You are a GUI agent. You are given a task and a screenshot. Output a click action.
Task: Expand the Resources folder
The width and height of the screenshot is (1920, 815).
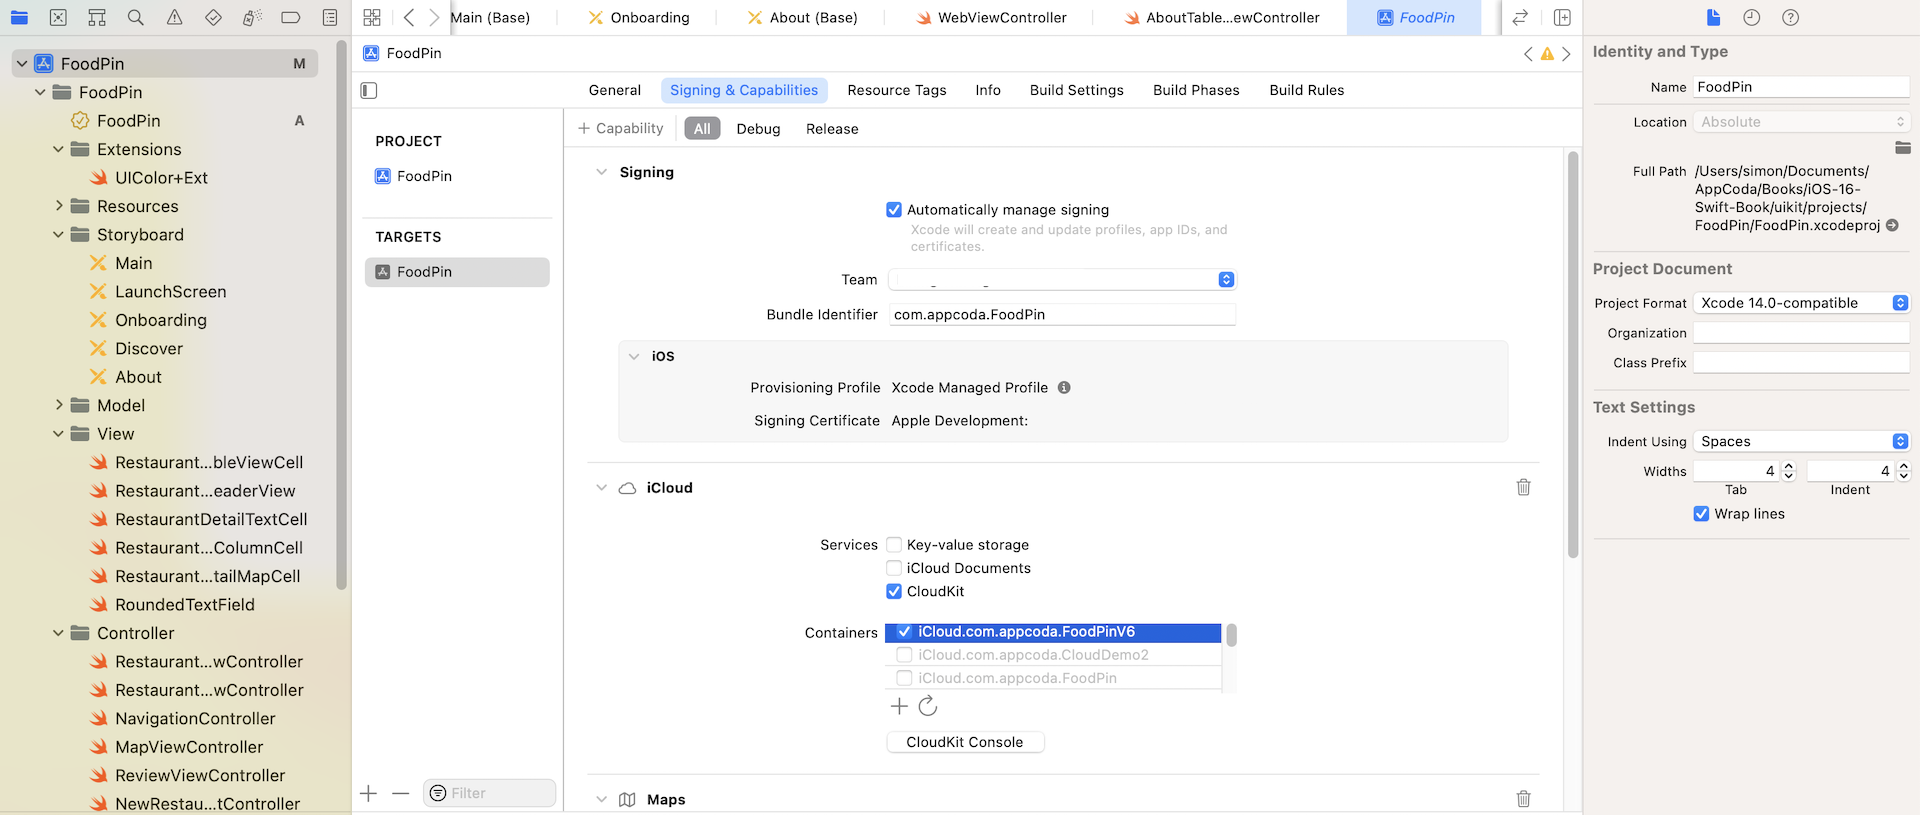pyautogui.click(x=59, y=206)
